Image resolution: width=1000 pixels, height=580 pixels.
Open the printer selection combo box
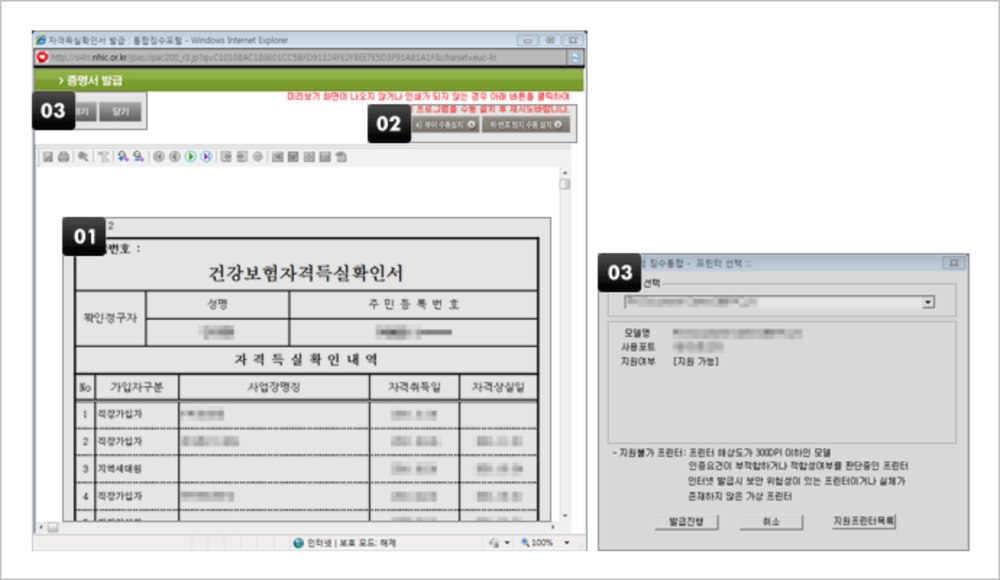pyautogui.click(x=779, y=302)
